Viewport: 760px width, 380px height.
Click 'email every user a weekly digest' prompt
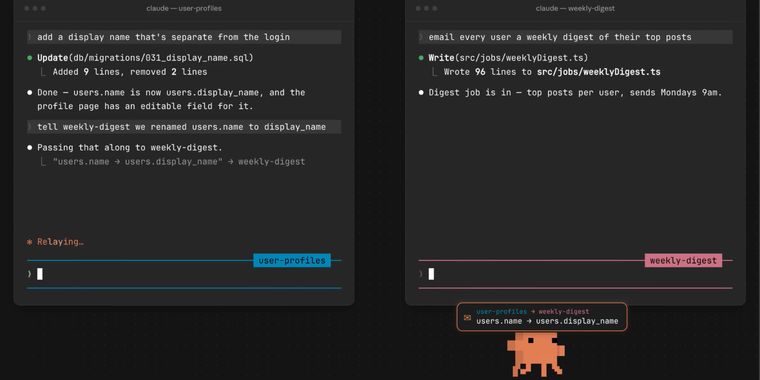point(576,37)
